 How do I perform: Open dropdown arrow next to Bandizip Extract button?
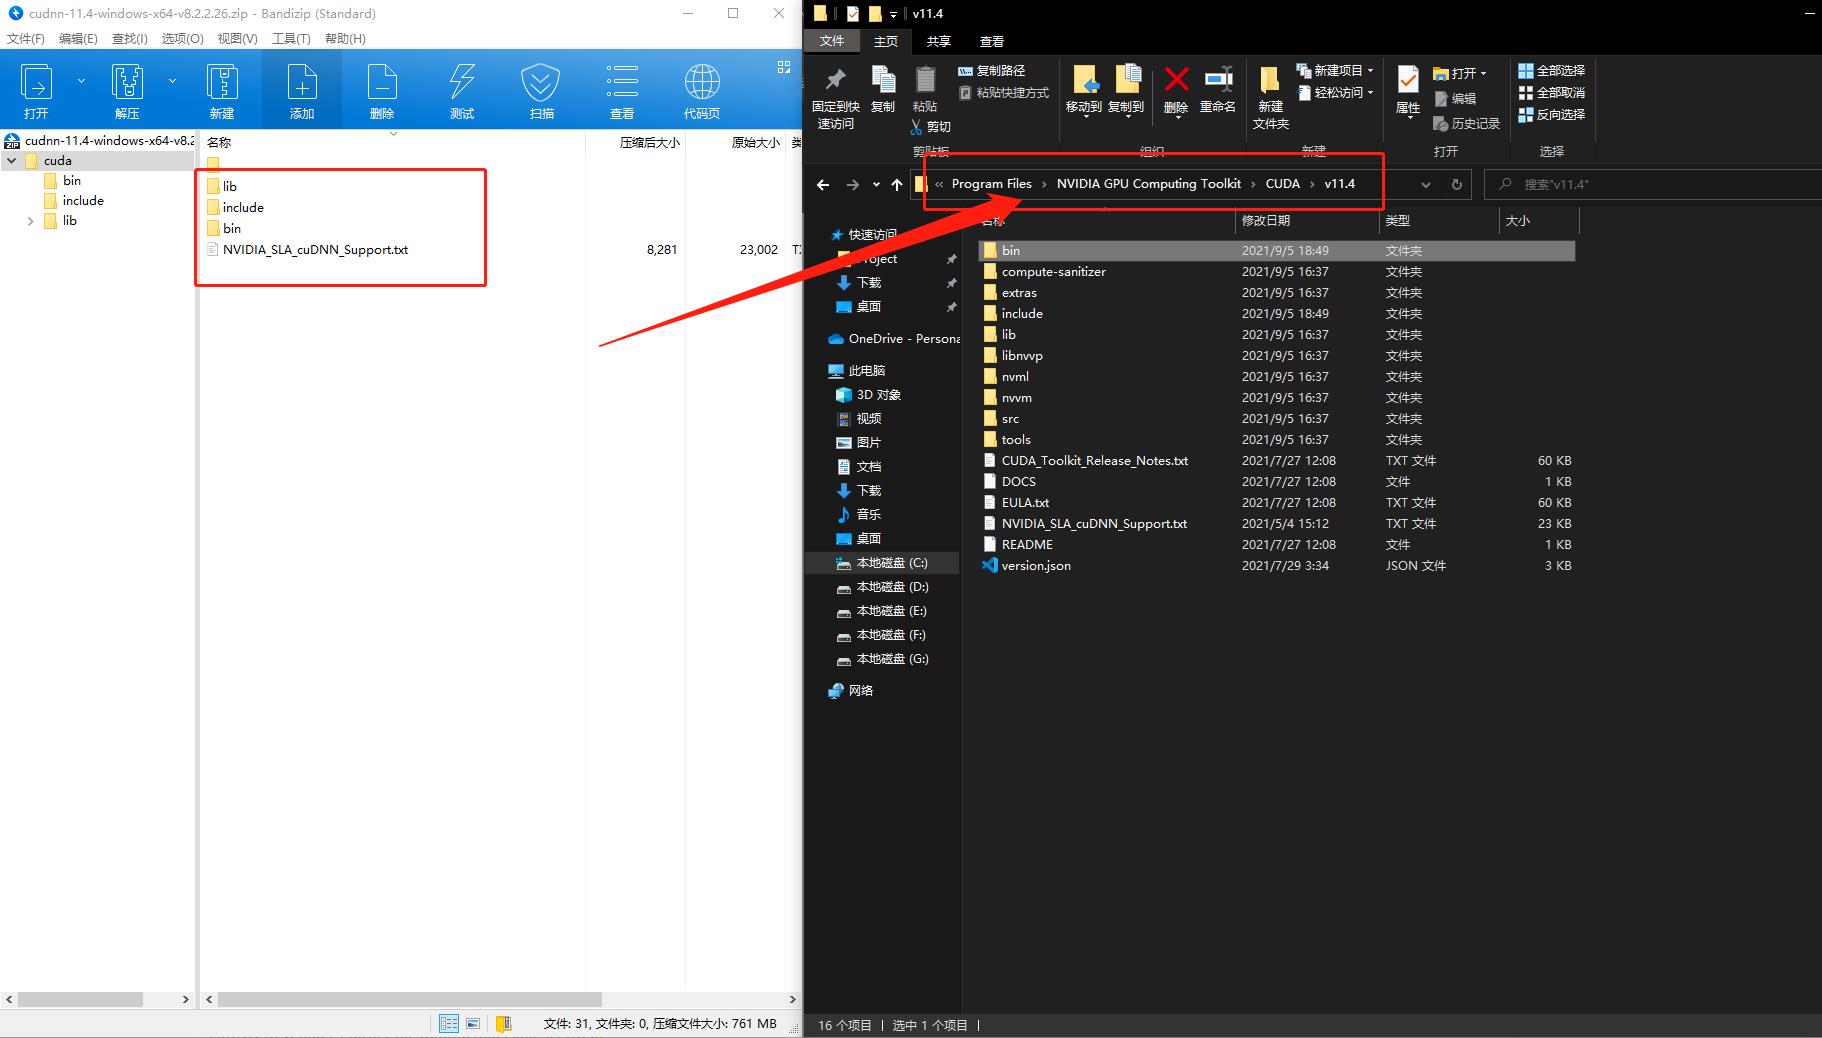coord(172,81)
